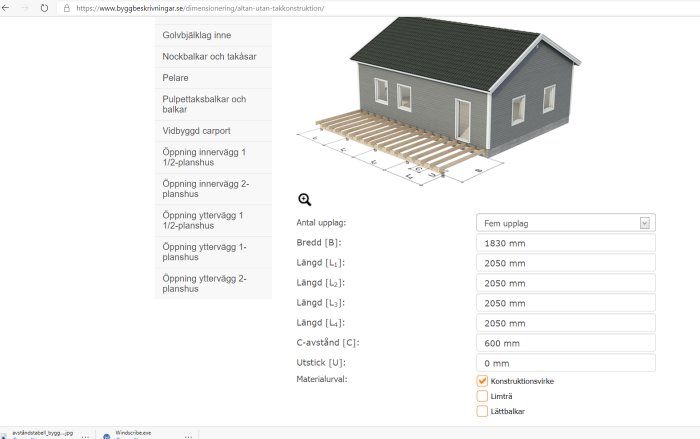Image resolution: width=700 pixels, height=439 pixels.
Task: Click the Längd L4 input field
Action: pos(566,323)
